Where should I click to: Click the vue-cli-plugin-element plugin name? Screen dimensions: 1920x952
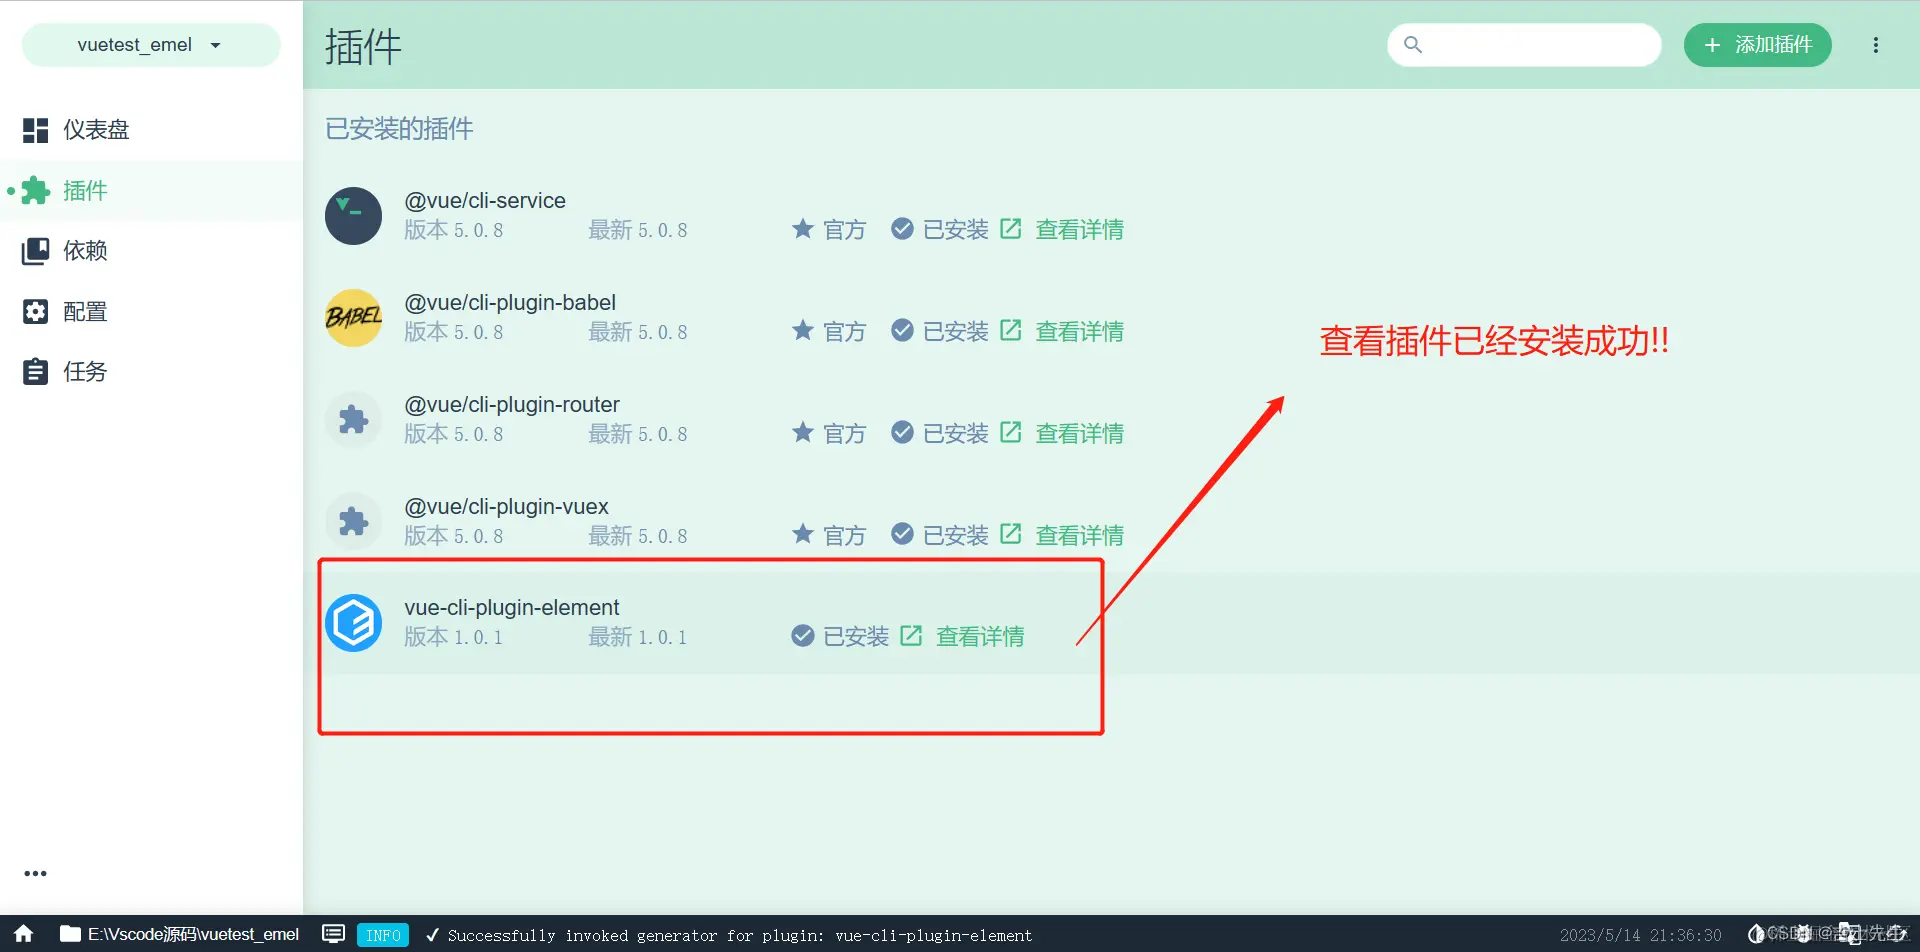tap(512, 608)
